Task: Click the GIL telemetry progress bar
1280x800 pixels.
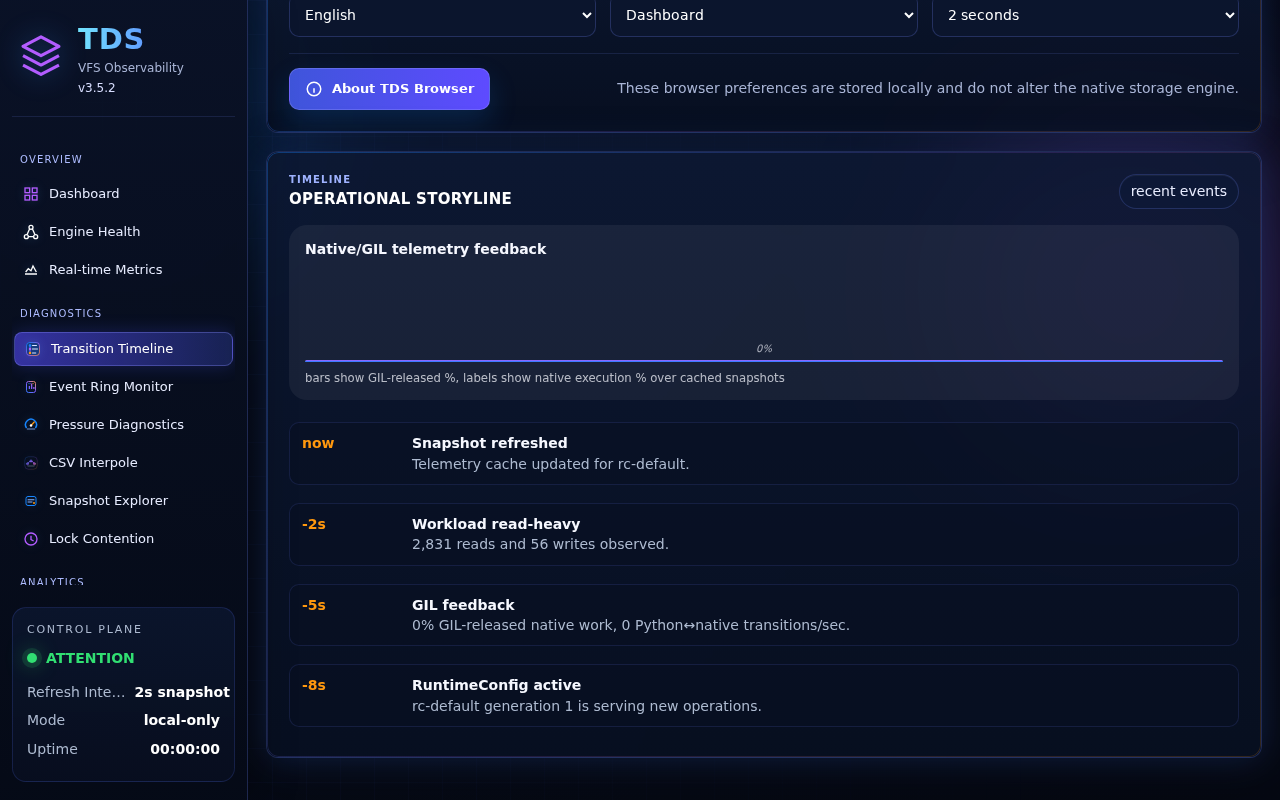Action: (764, 360)
